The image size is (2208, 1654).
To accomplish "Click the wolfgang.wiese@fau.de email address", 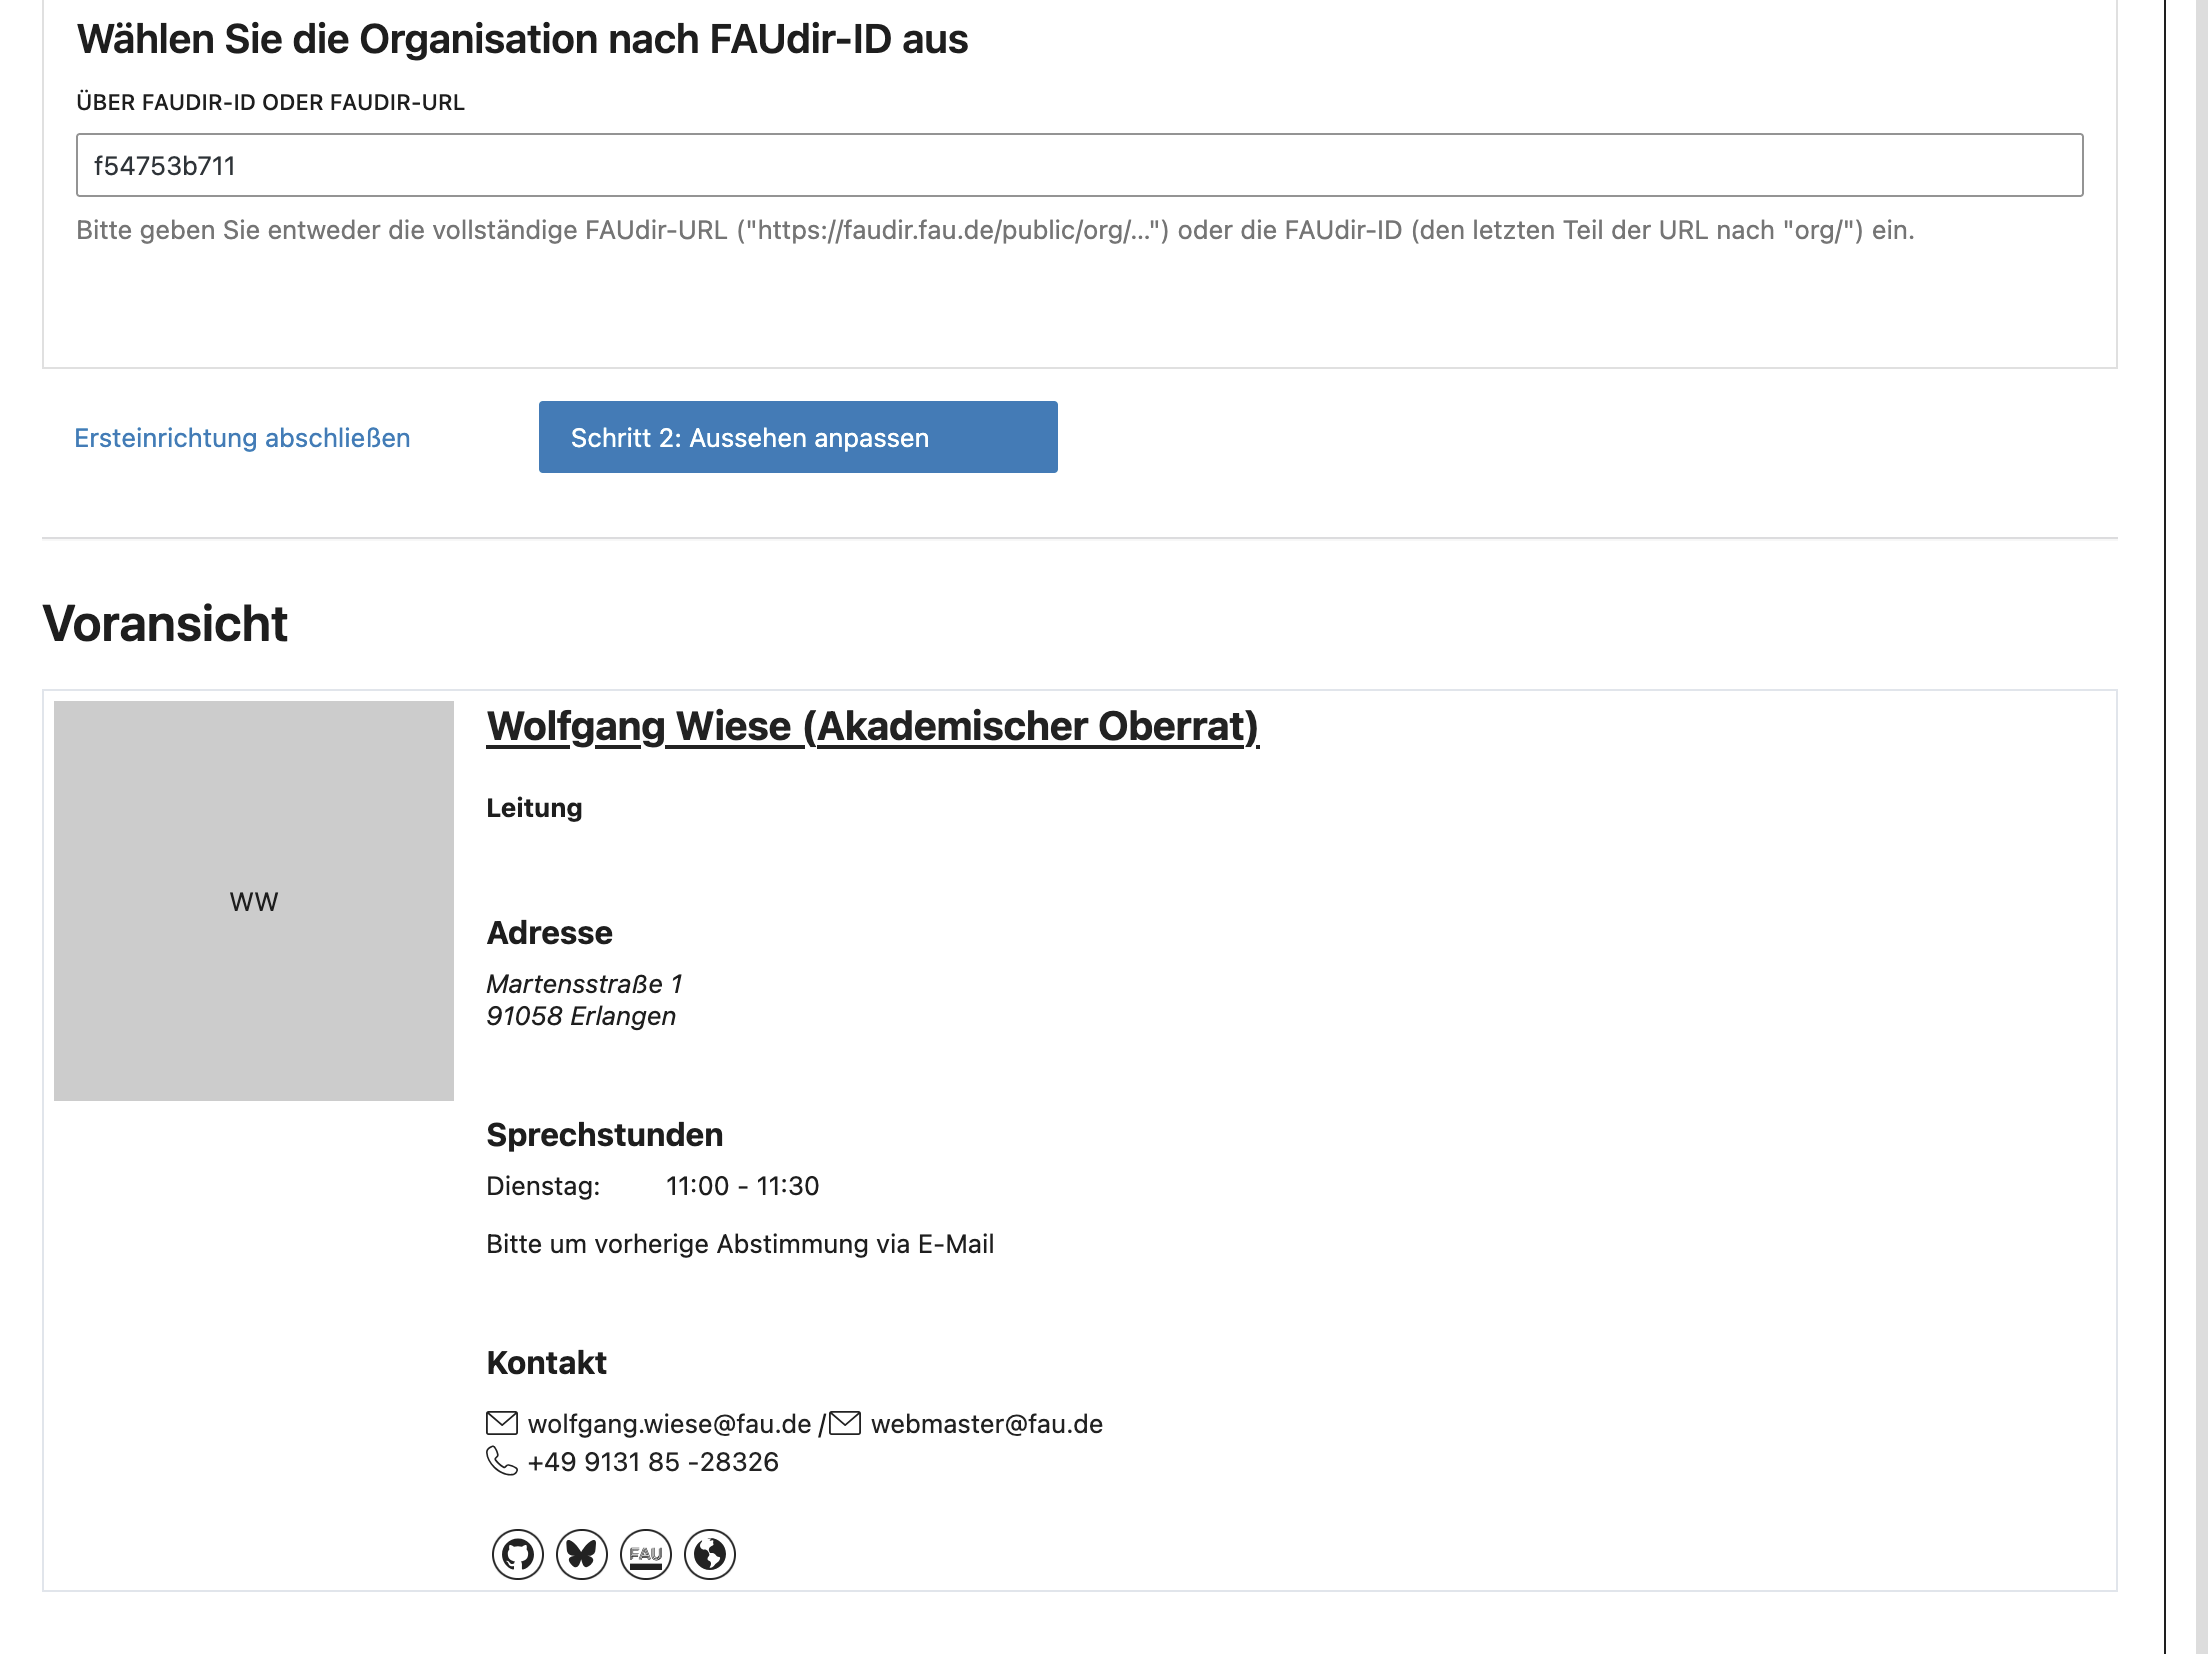I will tap(669, 1424).
